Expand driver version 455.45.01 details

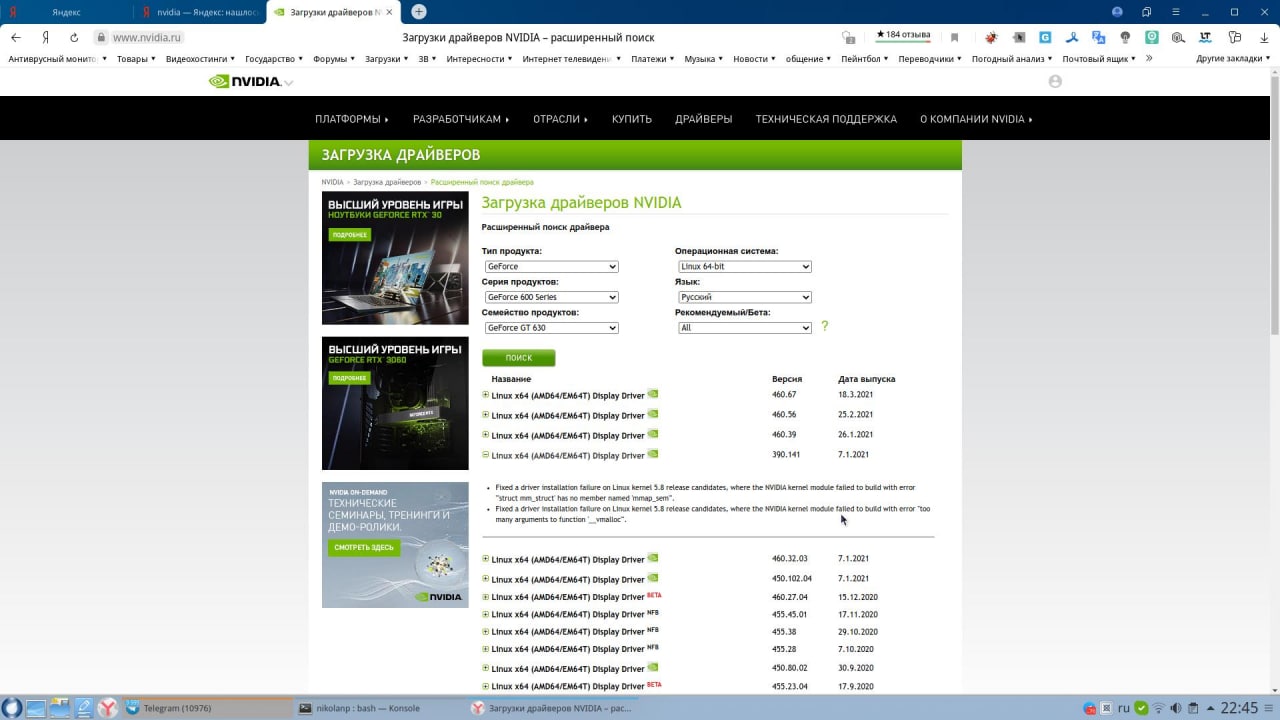pos(486,614)
